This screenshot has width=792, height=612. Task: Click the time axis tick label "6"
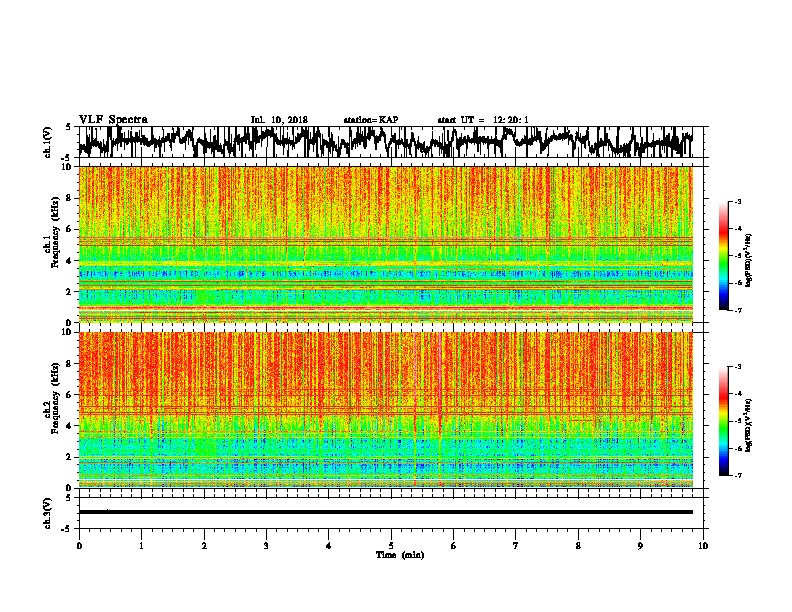[453, 546]
